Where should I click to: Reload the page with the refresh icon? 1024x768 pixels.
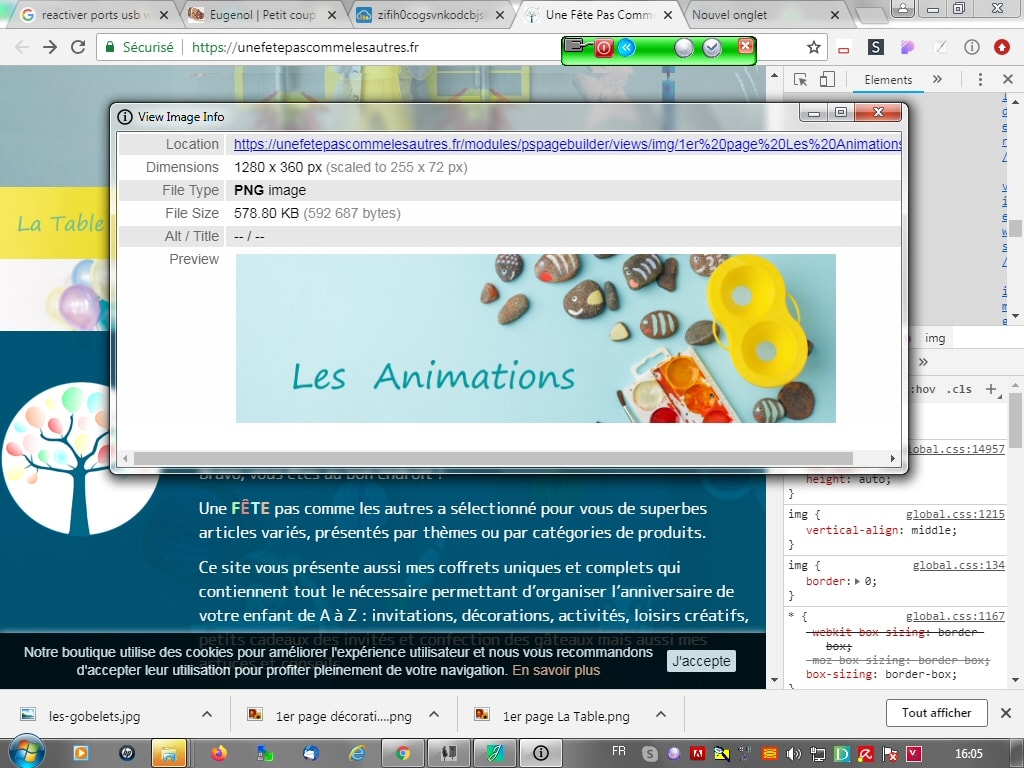pyautogui.click(x=78, y=47)
